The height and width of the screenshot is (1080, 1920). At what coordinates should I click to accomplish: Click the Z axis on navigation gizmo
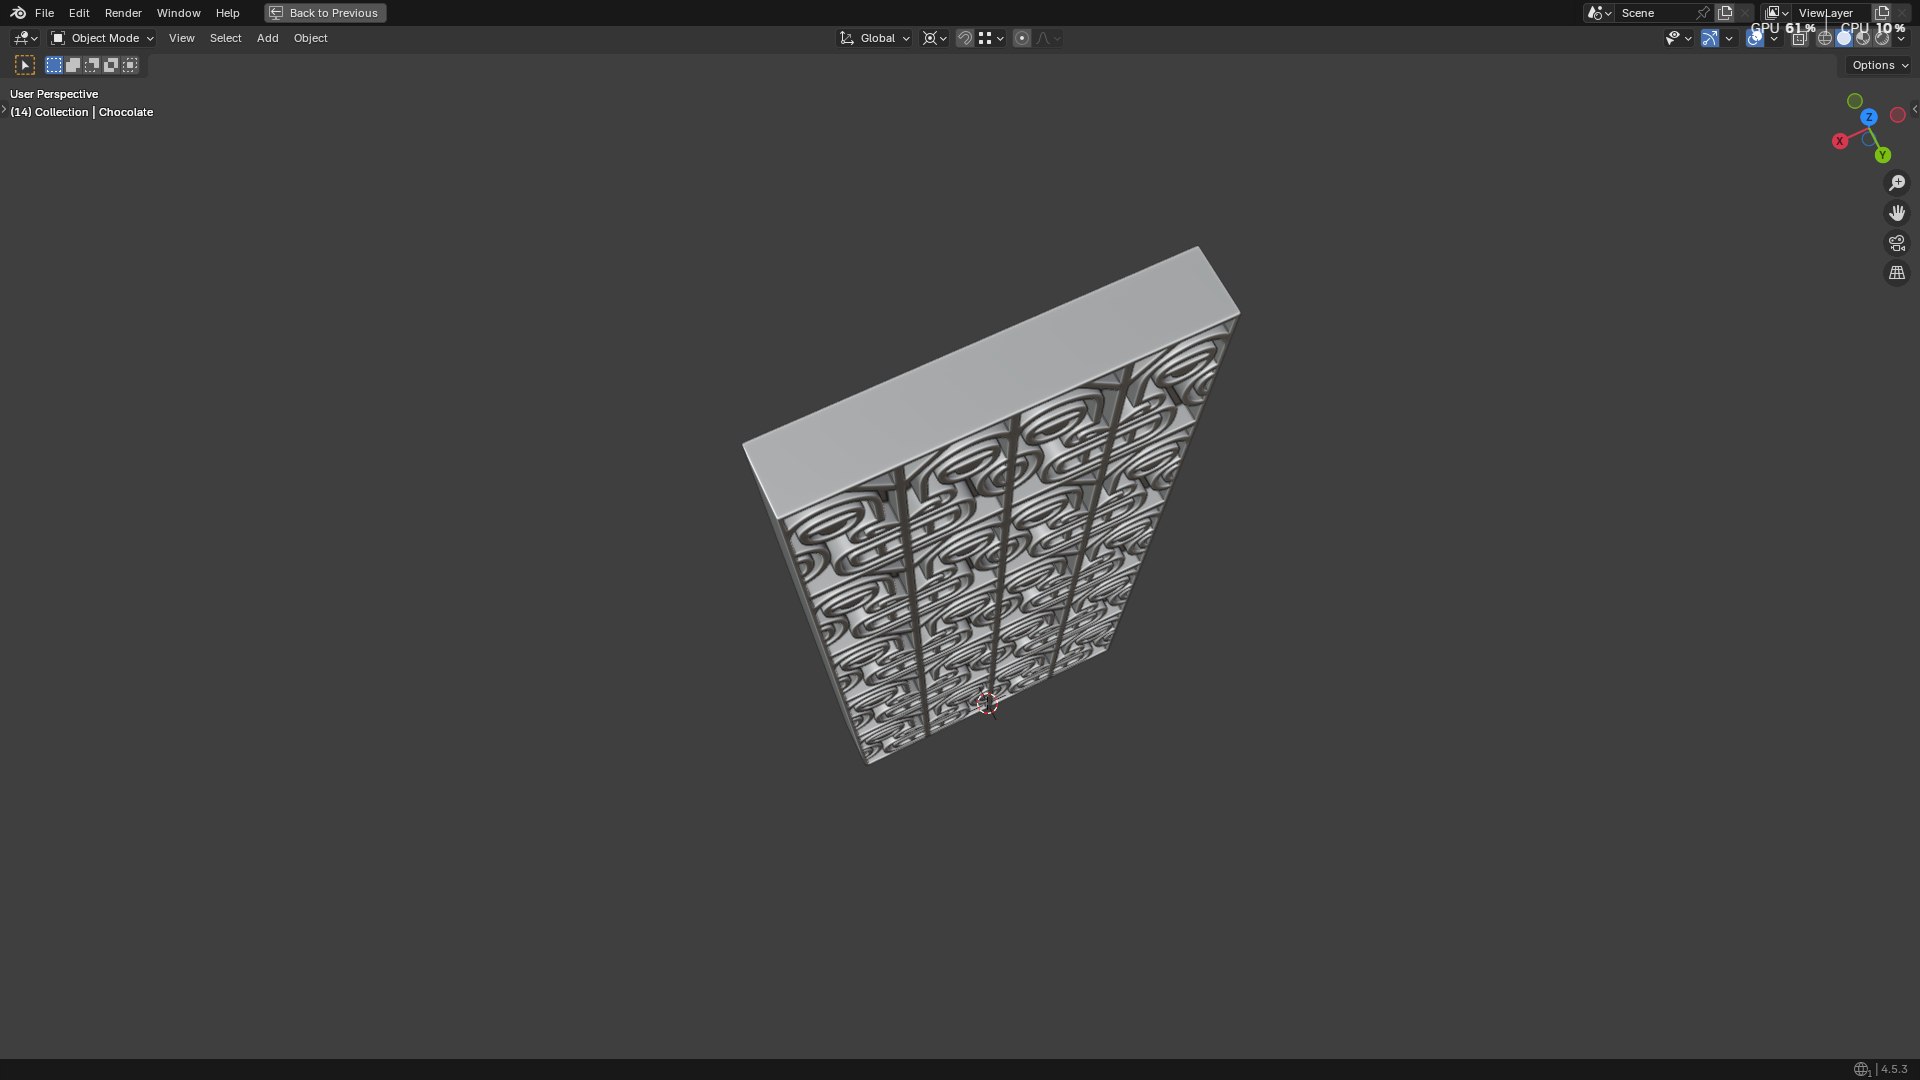(x=1868, y=117)
